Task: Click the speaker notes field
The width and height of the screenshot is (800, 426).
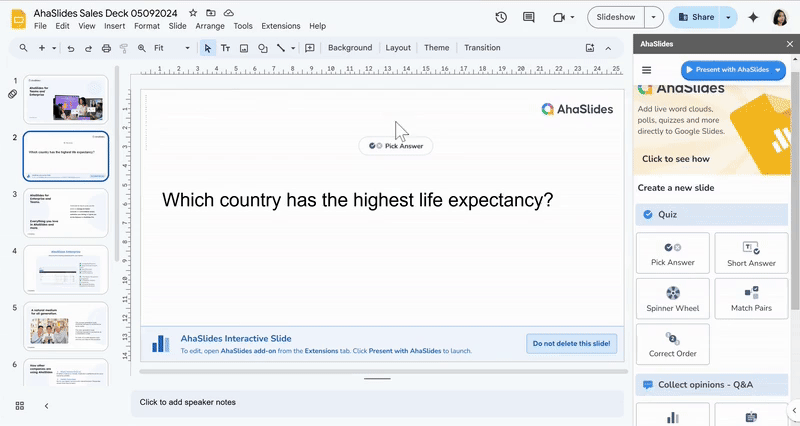Action: coord(378,403)
